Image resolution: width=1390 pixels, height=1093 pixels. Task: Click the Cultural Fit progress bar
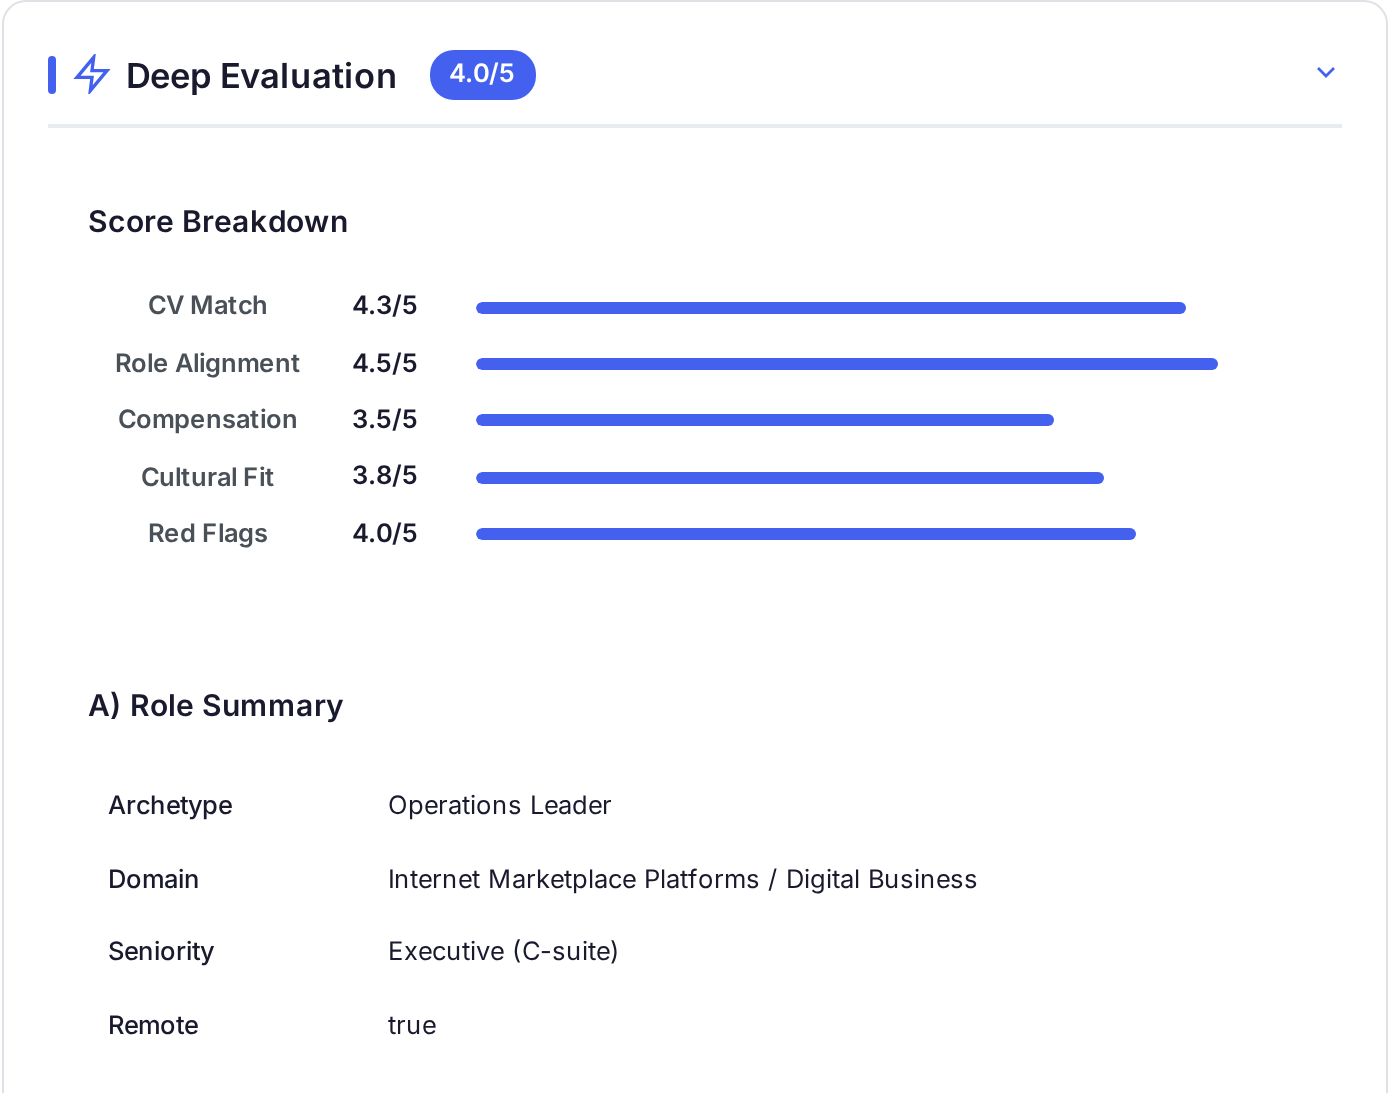(790, 478)
